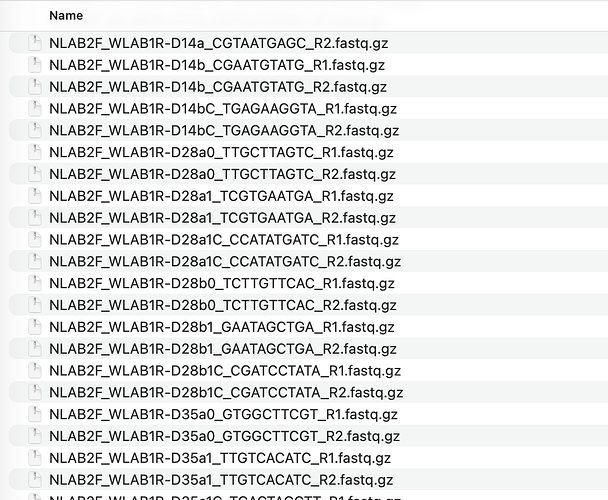Select file D14b_CGAATGTATG_R2.fastq.gz
Screen dimensions: 608x500
point(218,87)
